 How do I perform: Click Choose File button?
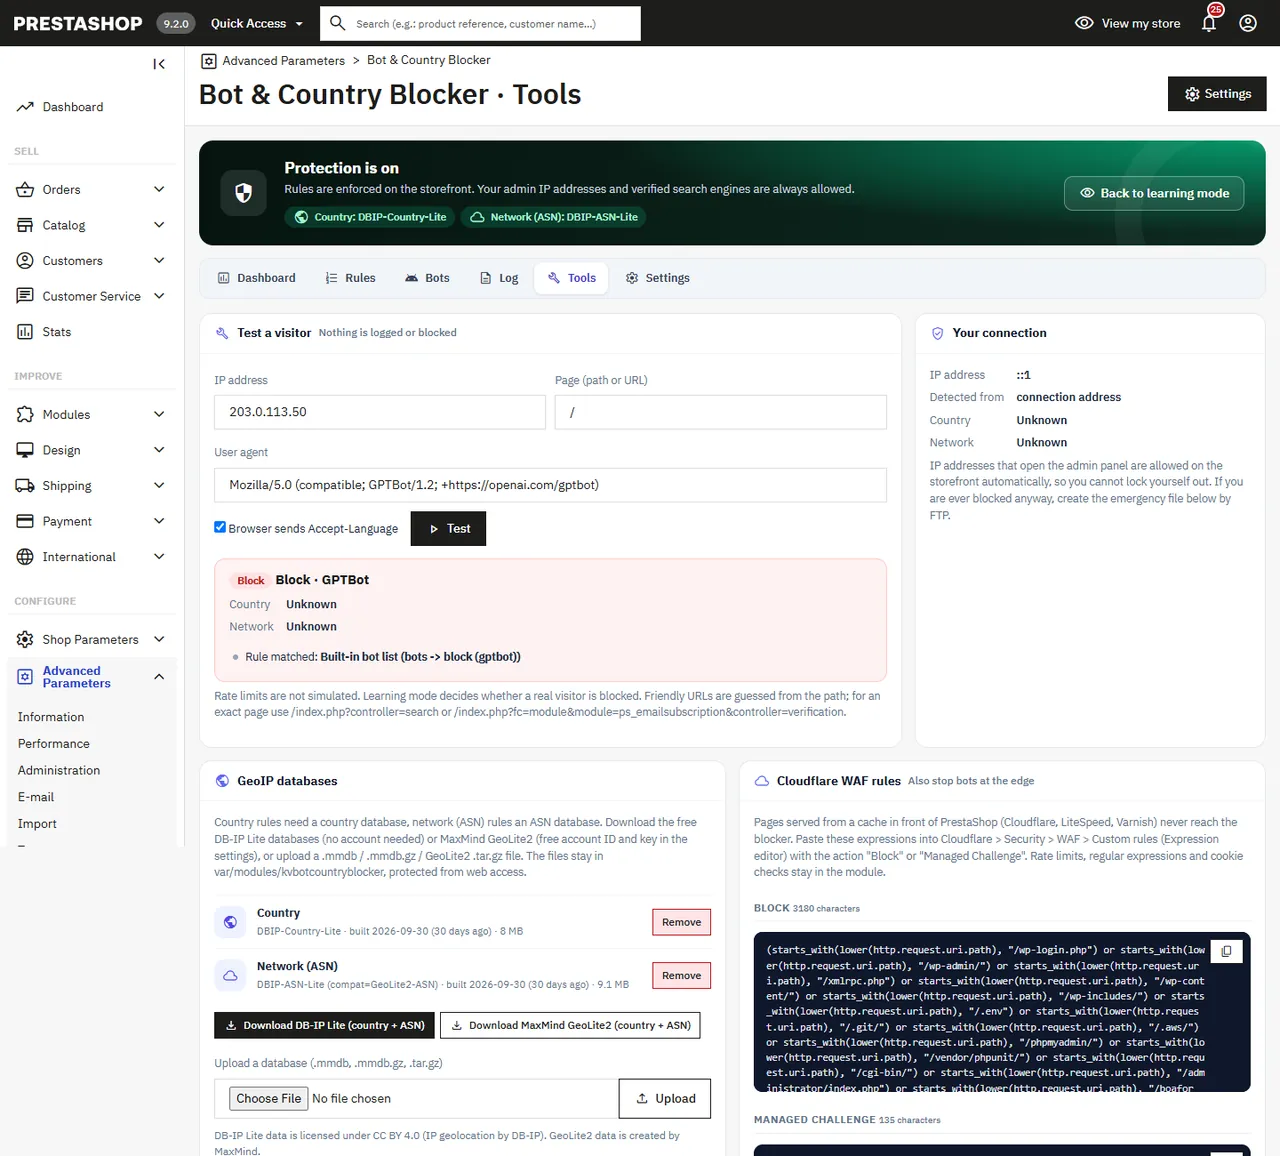click(x=269, y=1098)
